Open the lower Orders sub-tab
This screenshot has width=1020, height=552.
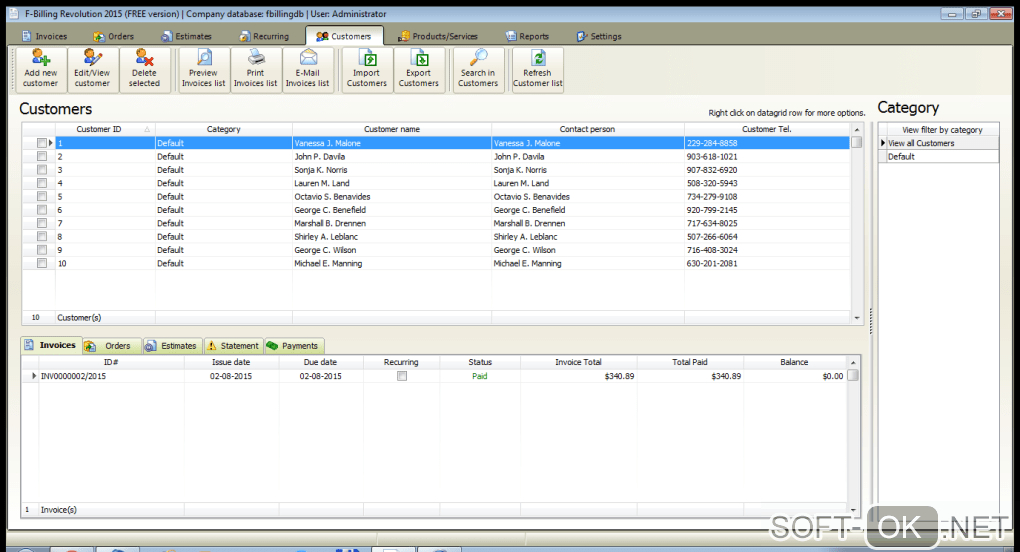[x=111, y=346]
